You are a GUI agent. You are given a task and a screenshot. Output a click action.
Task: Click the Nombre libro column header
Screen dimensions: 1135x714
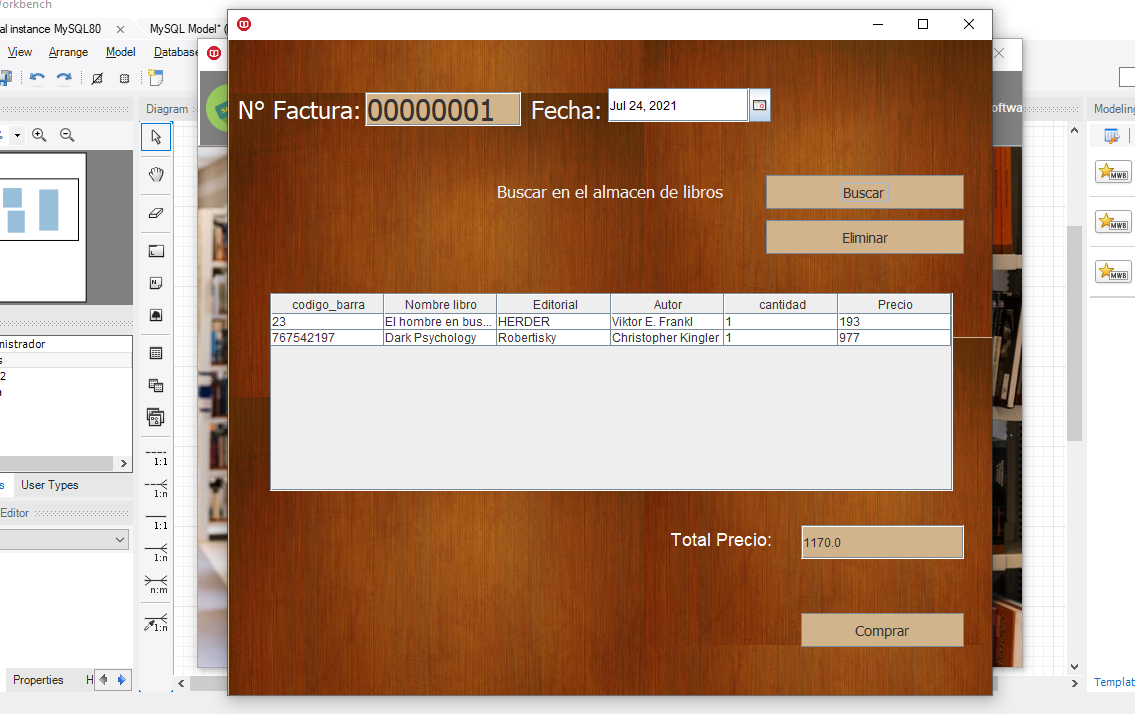(440, 304)
